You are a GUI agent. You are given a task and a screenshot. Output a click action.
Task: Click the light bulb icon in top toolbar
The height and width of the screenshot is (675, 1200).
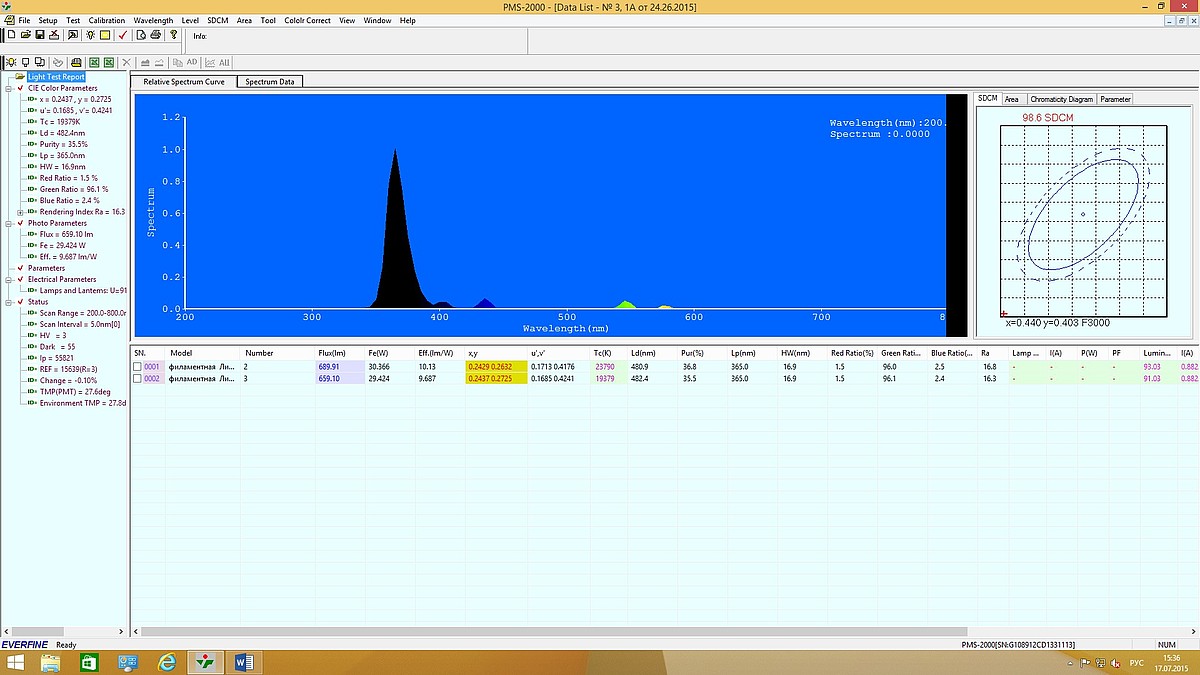(x=91, y=35)
